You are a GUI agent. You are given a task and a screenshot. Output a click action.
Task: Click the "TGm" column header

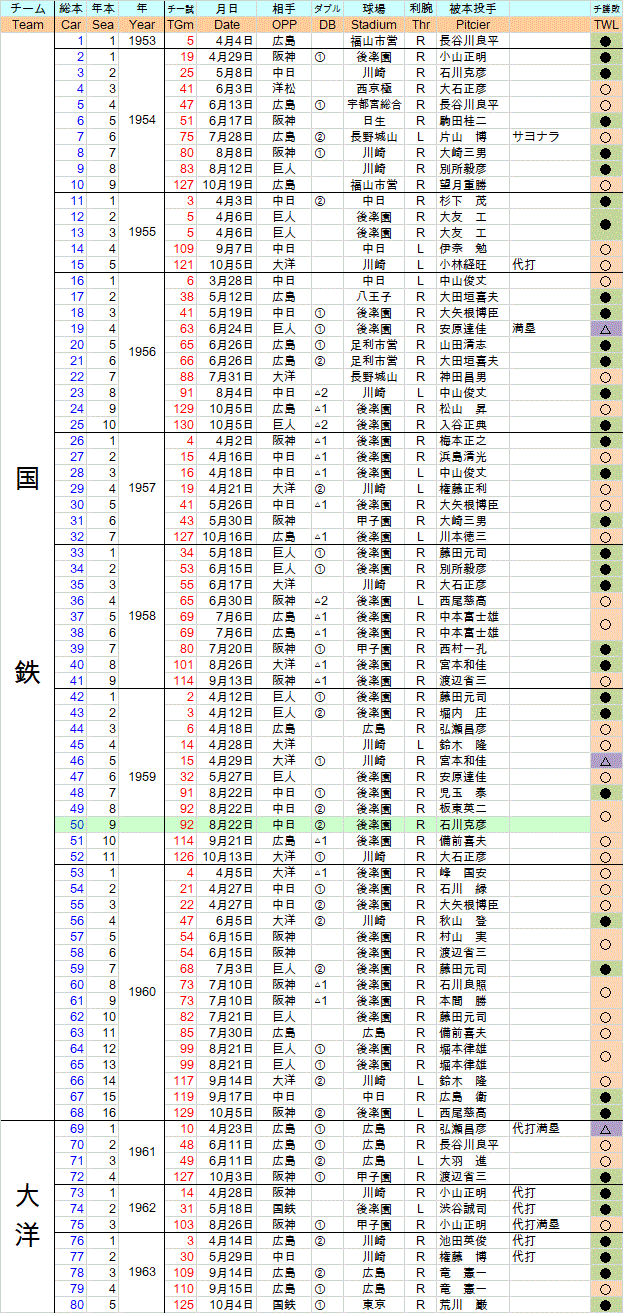coord(181,25)
